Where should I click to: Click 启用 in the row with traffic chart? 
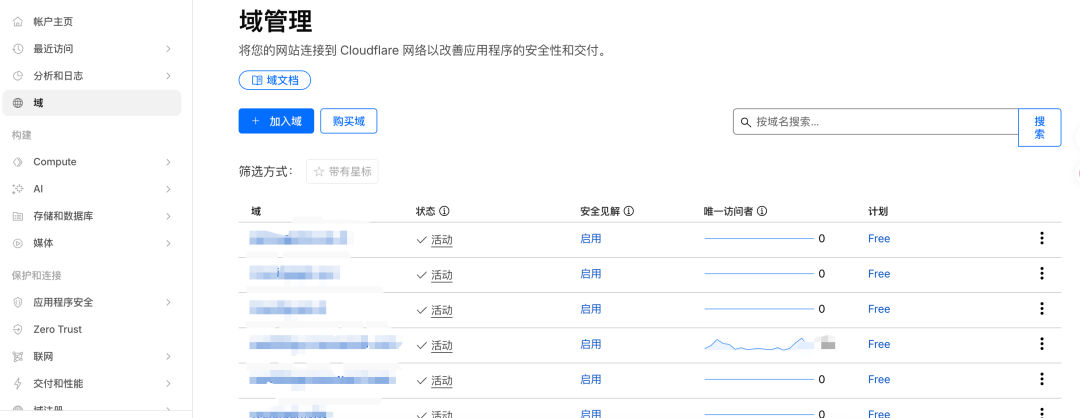591,344
